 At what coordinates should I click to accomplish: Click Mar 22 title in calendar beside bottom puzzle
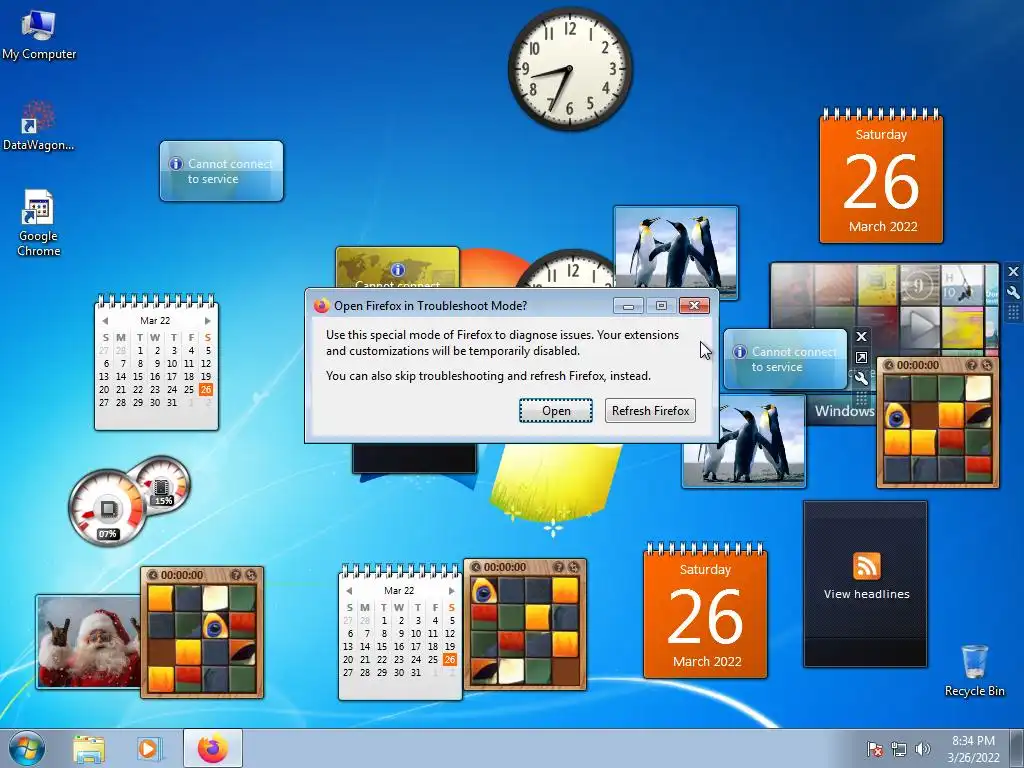pyautogui.click(x=399, y=590)
